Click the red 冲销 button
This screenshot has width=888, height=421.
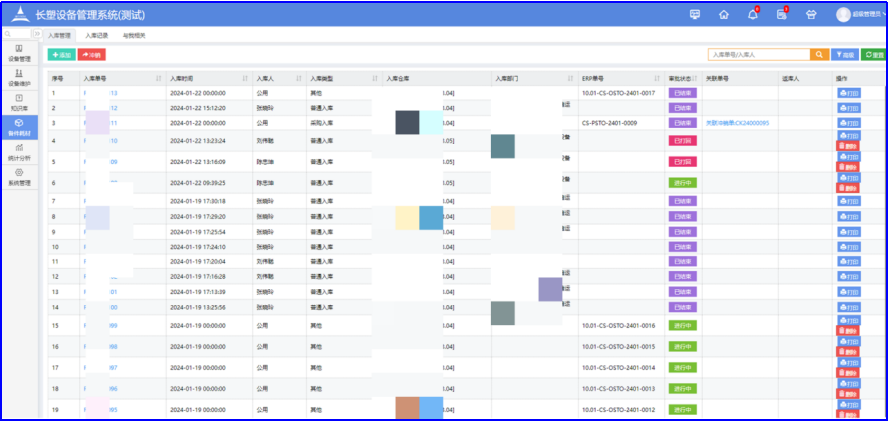point(91,54)
